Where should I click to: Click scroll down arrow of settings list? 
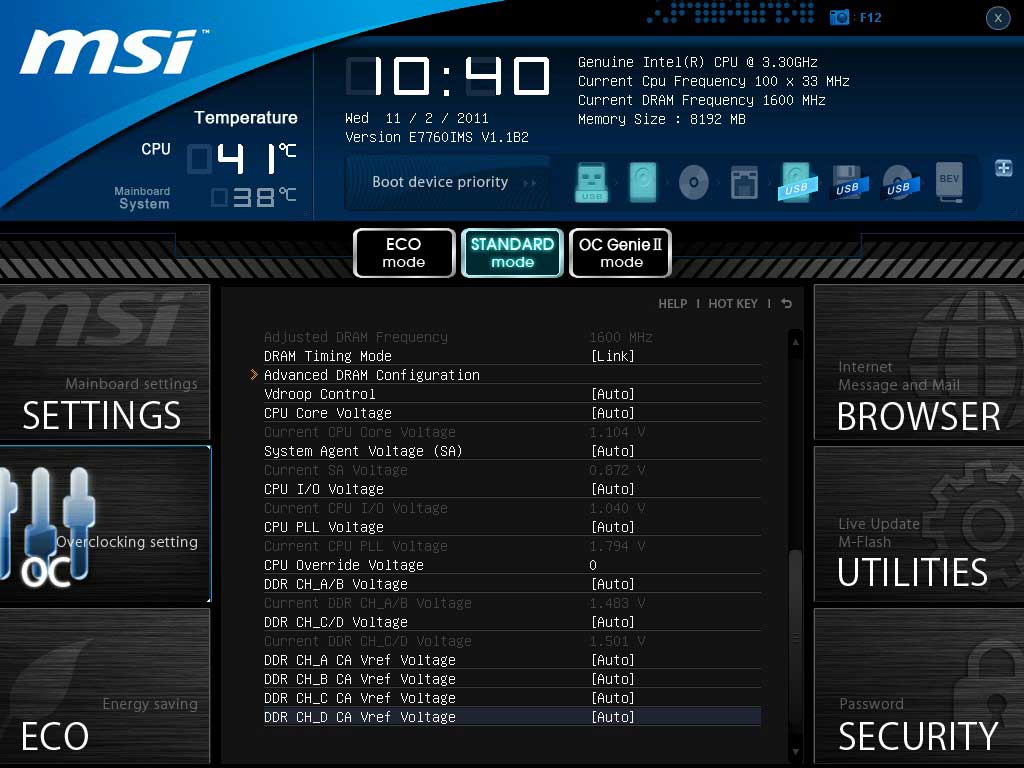pyautogui.click(x=795, y=752)
